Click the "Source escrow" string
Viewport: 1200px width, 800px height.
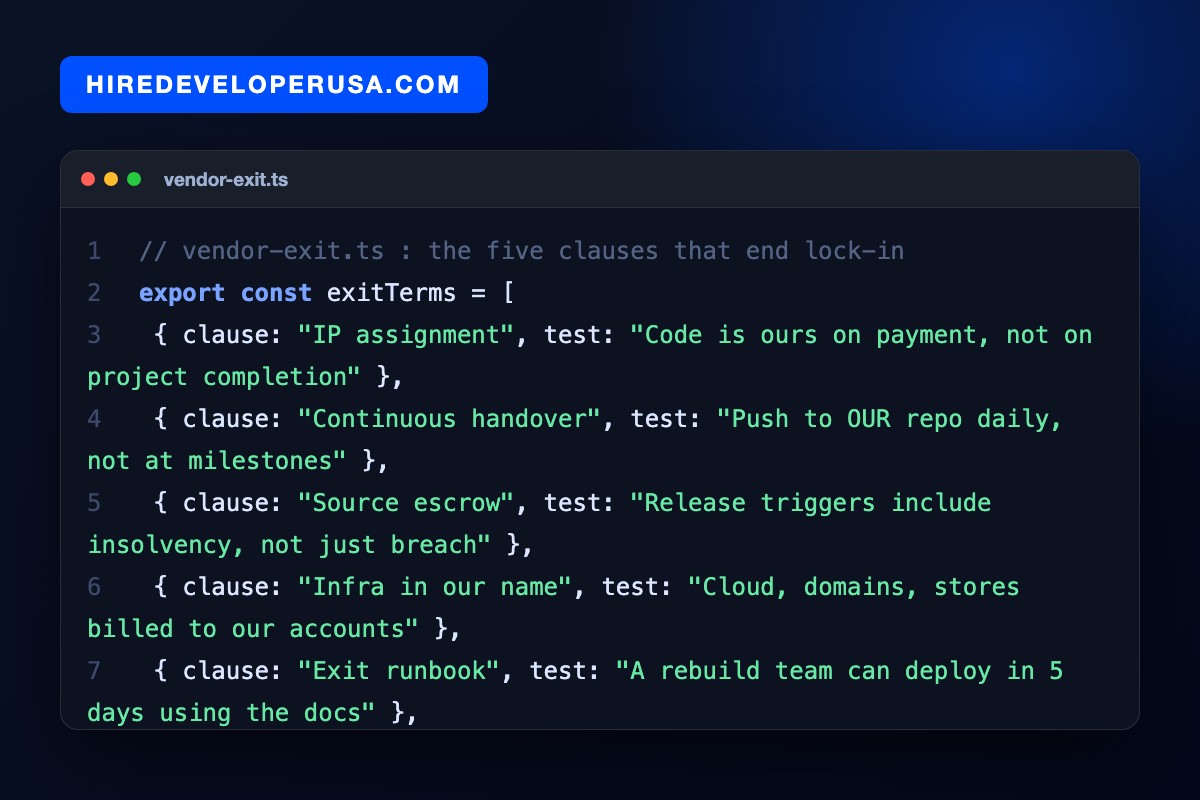point(406,503)
